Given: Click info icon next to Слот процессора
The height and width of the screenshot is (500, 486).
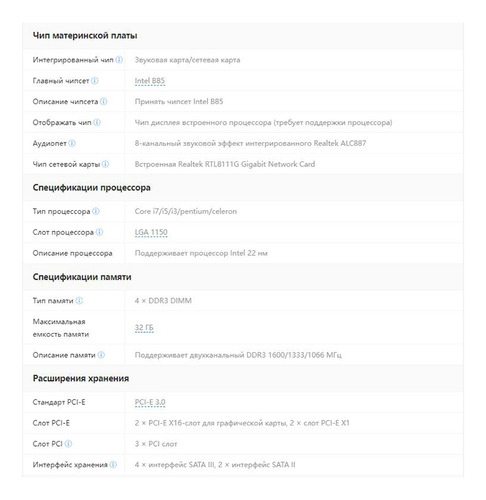Looking at the screenshot, I should [x=99, y=232].
